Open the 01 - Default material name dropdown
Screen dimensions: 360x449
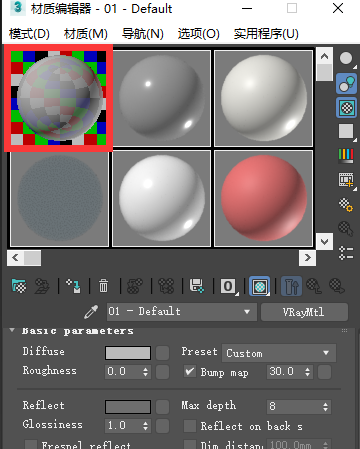182,312
